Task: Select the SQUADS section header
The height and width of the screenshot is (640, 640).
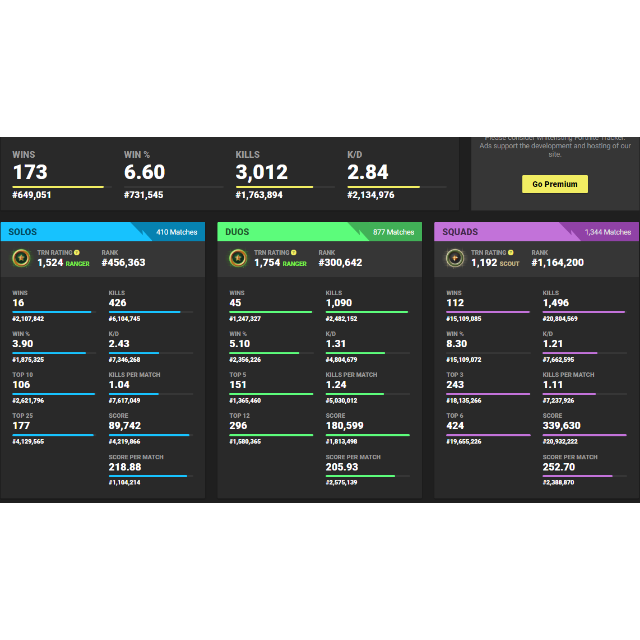Action: tap(460, 232)
